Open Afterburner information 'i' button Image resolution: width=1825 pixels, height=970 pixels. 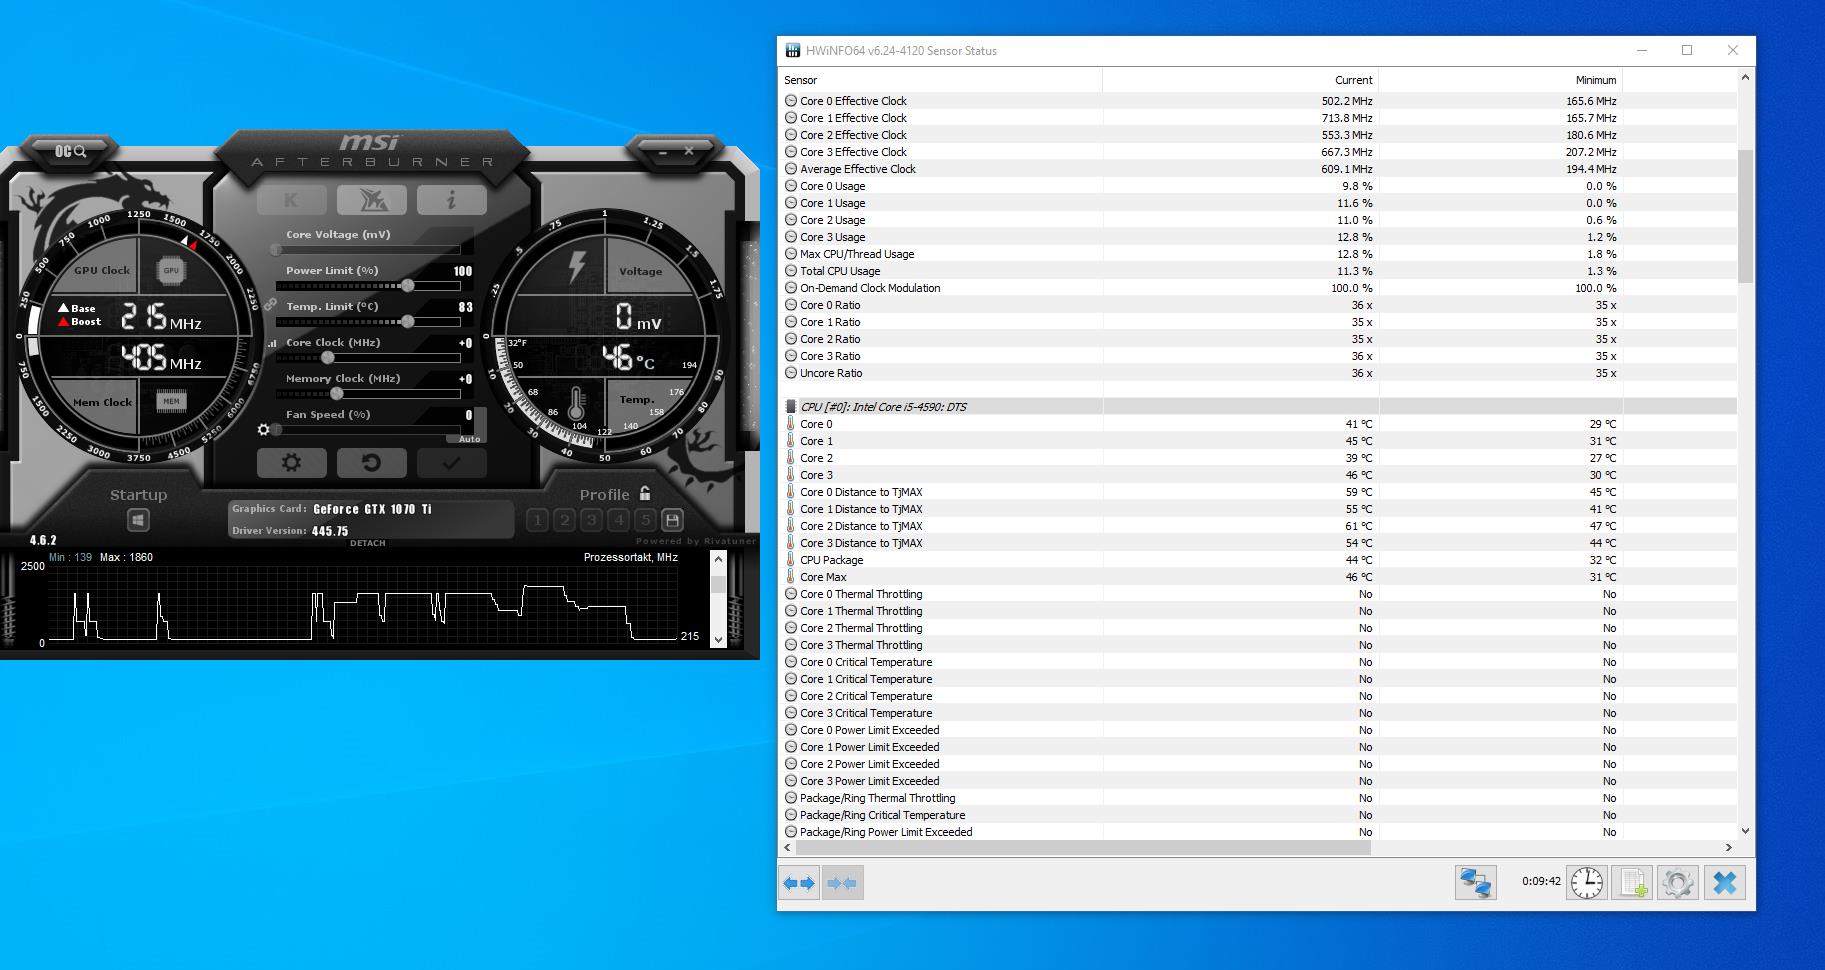point(451,200)
